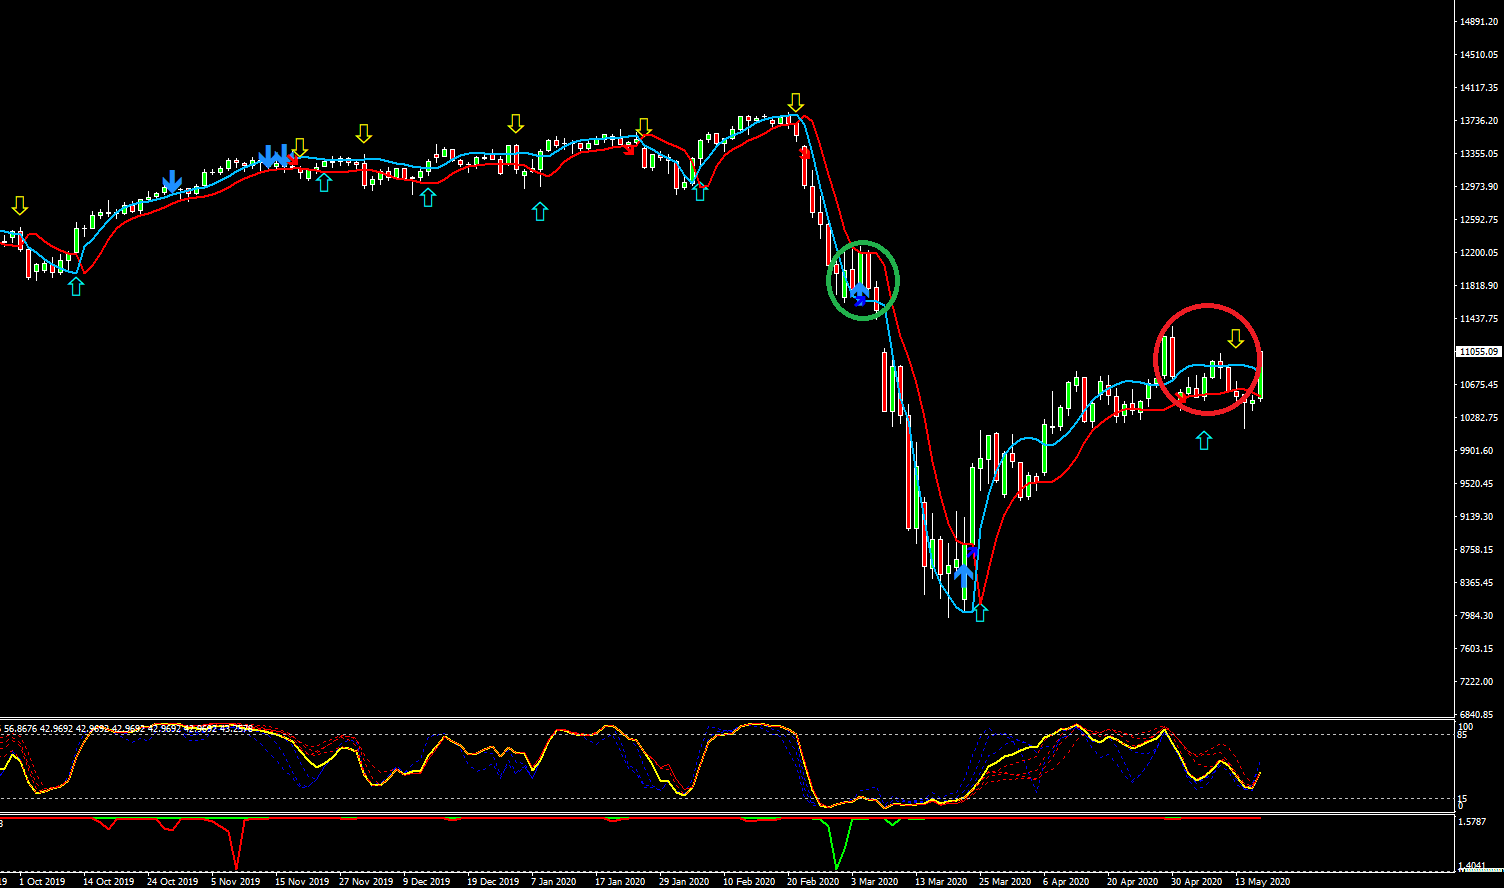The height and width of the screenshot is (888, 1504).
Task: Click the 14510.05 price axis label
Action: pos(1479,55)
